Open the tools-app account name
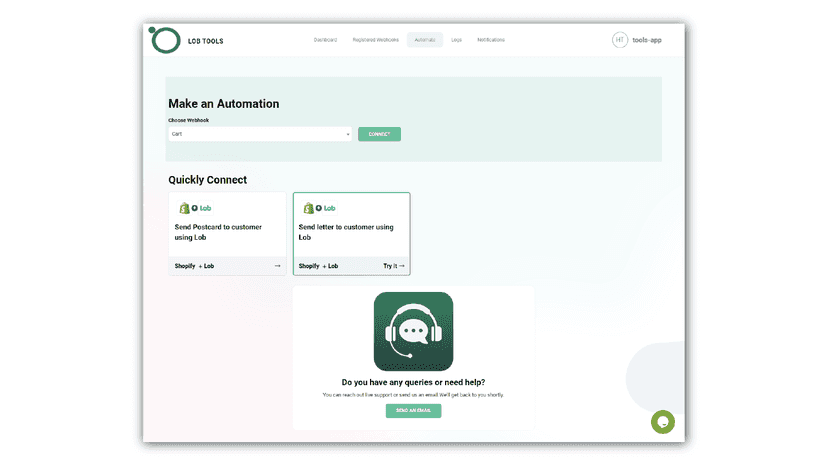 647,40
